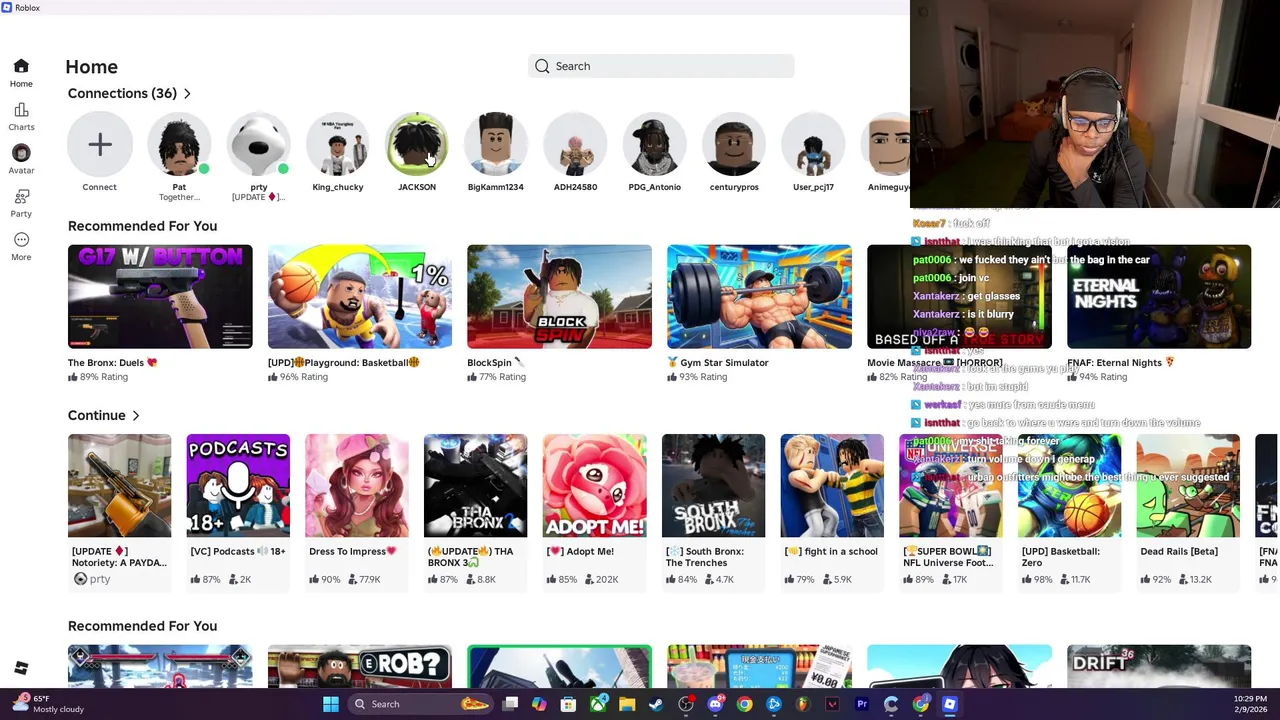Open Party in the sidebar
Screen dimensions: 1280x720
coord(21,203)
